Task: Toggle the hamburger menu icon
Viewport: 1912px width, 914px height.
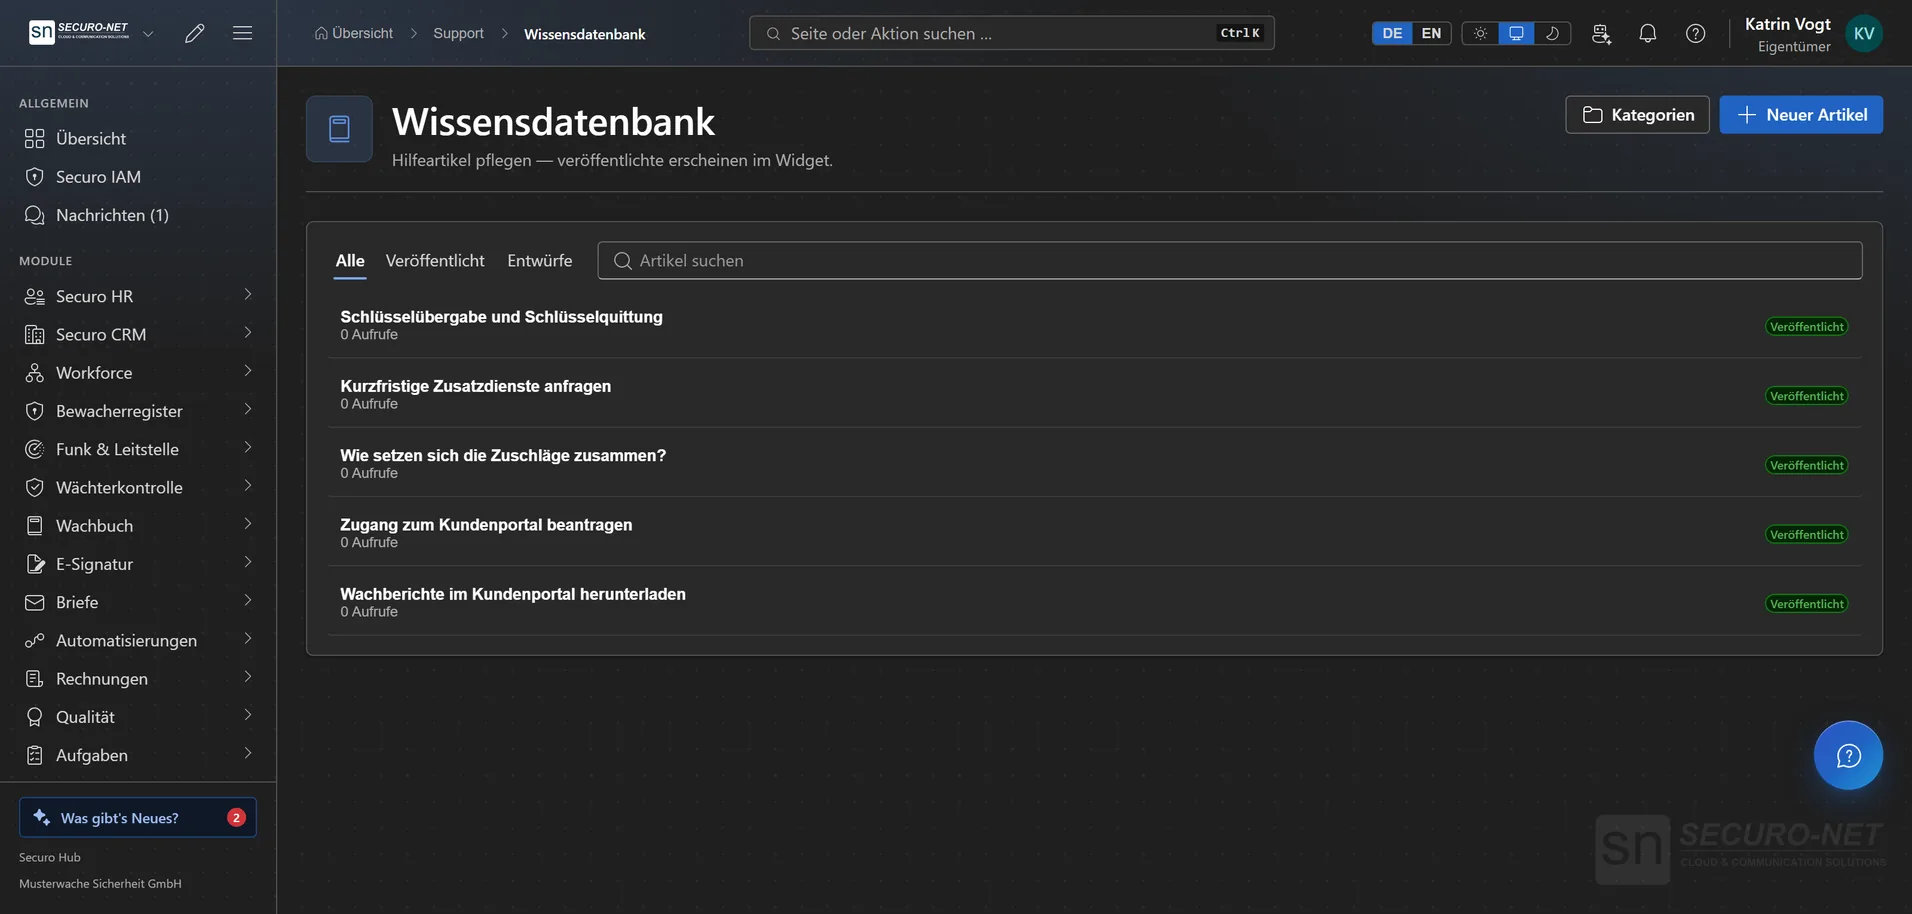Action: coord(242,33)
